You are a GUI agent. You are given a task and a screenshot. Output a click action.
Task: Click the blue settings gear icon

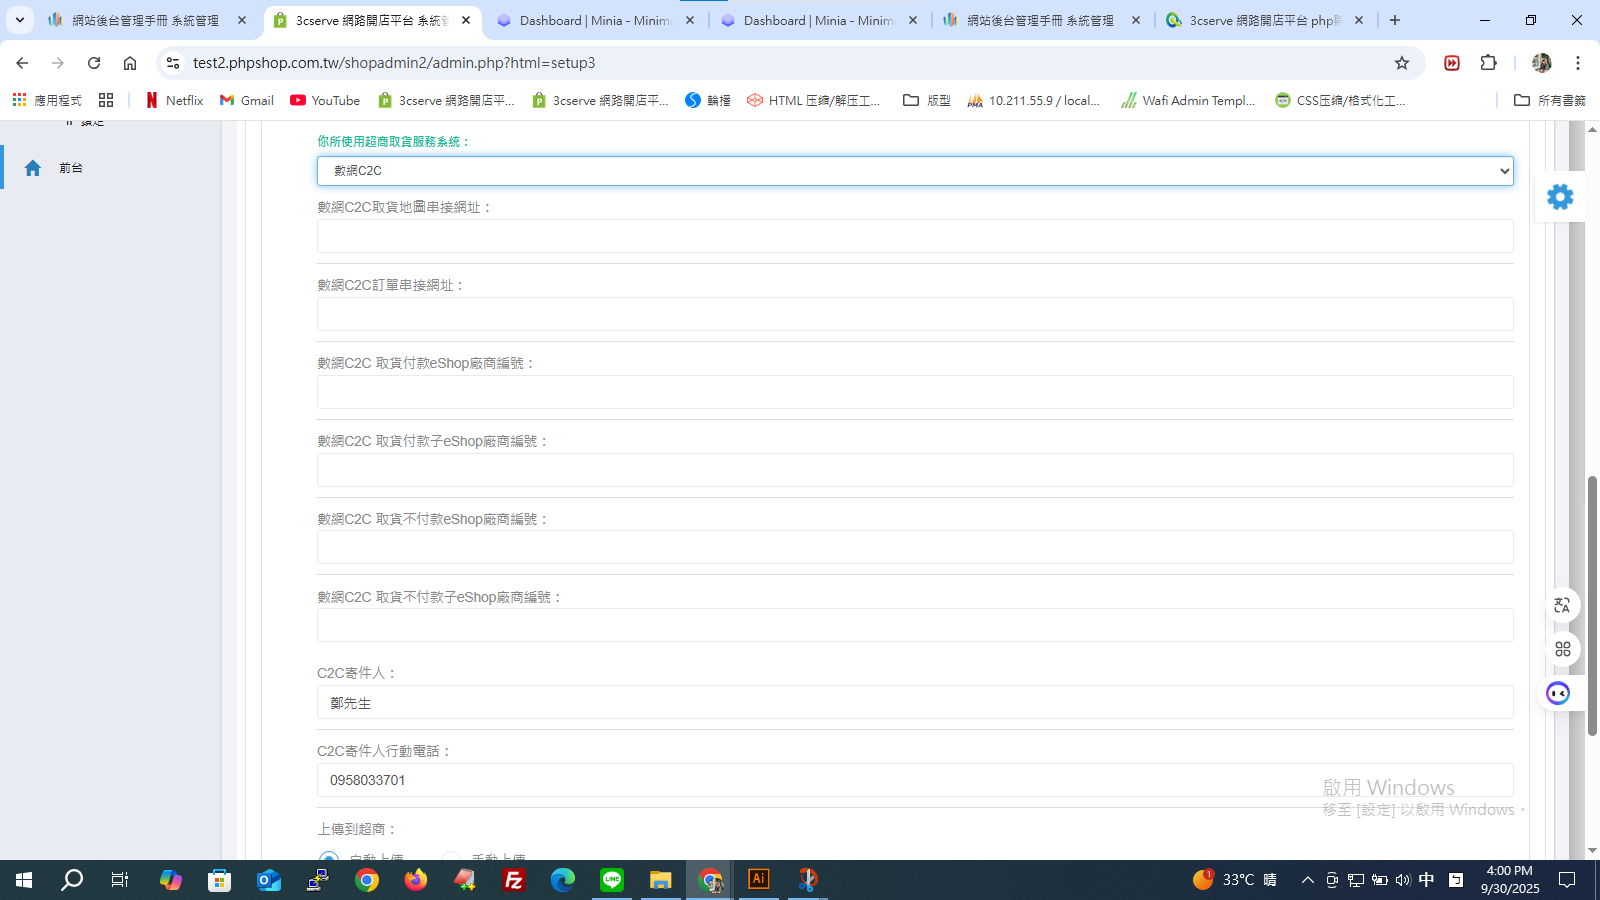point(1560,197)
